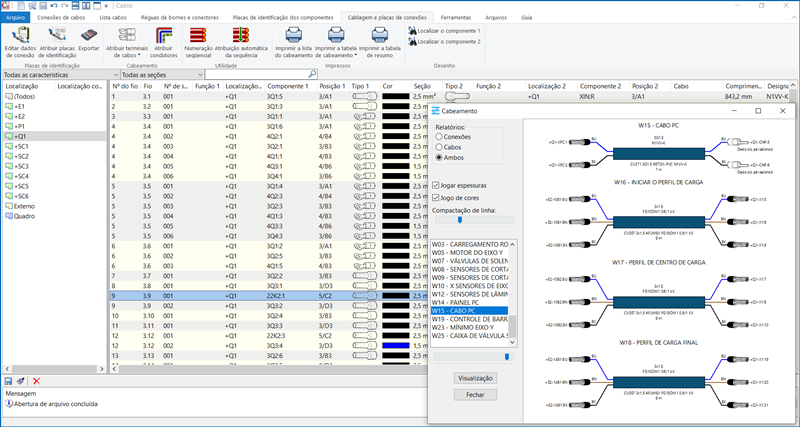
Task: Click the Editar dados de conexão icon
Action: 20,35
